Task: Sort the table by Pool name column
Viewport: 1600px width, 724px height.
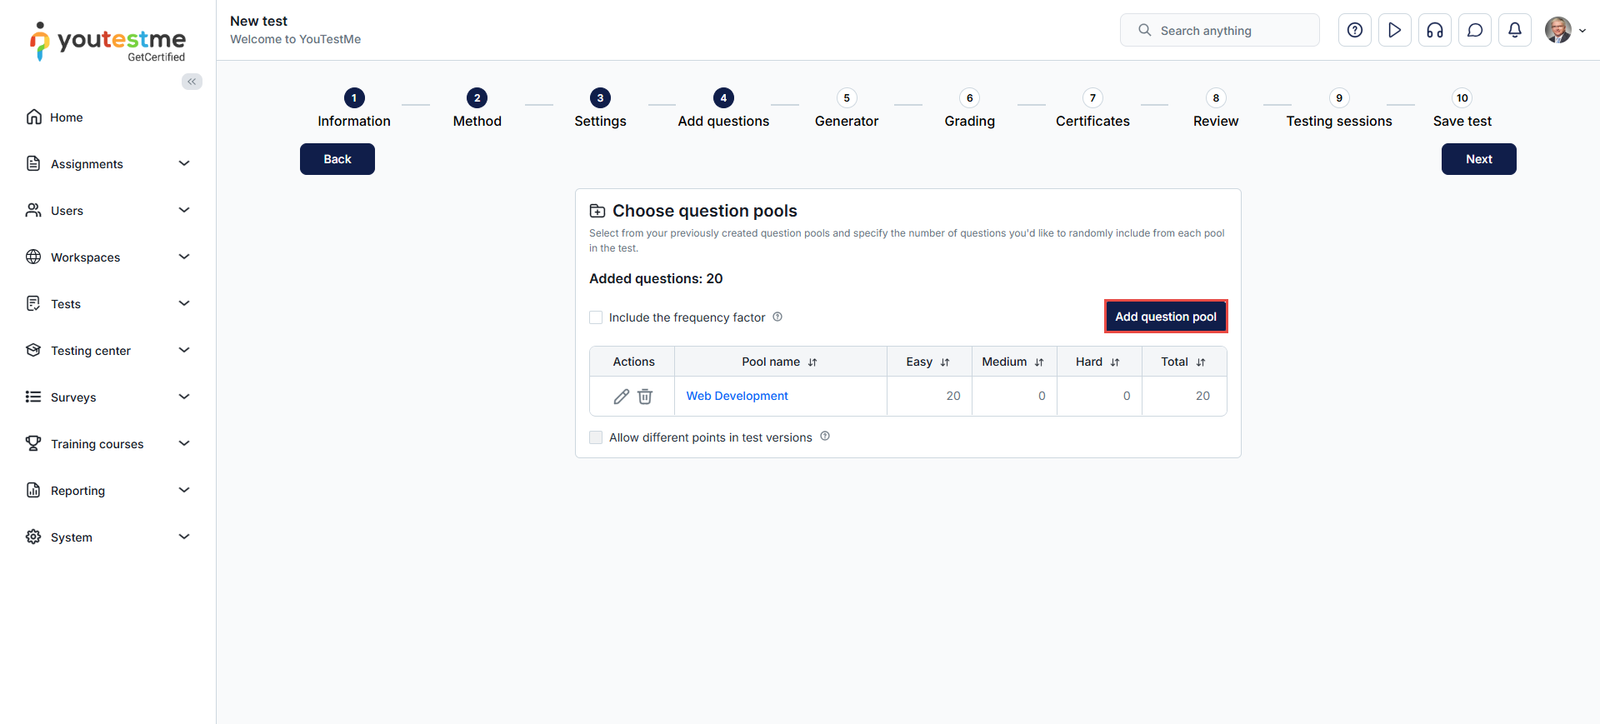Action: (x=812, y=362)
